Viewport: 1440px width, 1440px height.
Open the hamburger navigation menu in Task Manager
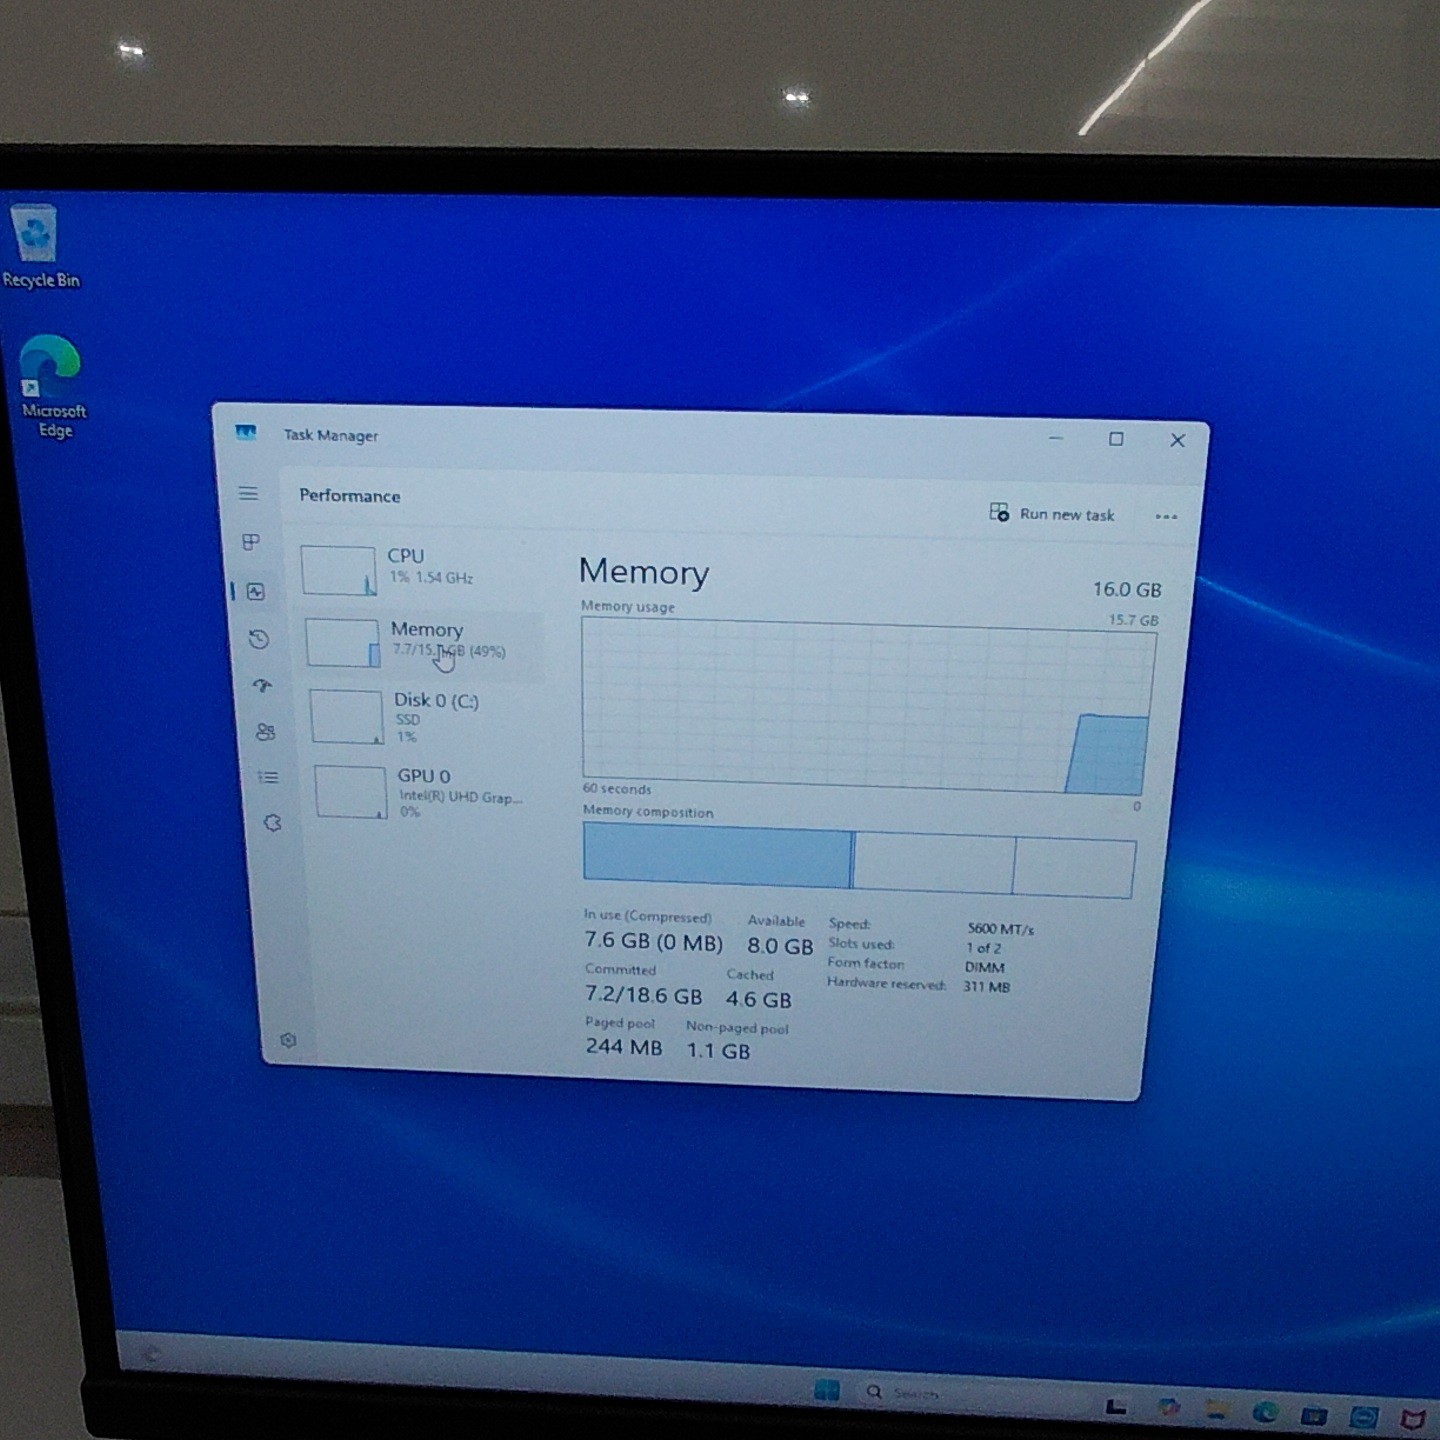[x=248, y=493]
